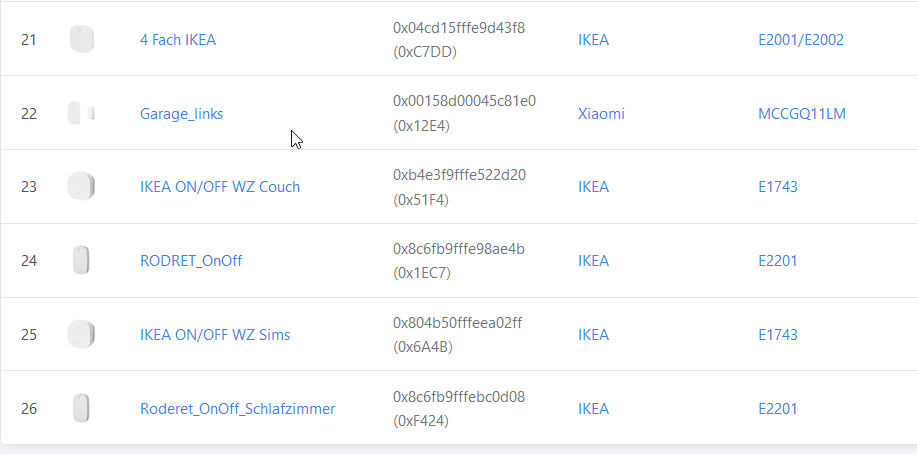This screenshot has width=917, height=455.
Task: Open model link MCCGQ11LM
Action: tap(802, 113)
